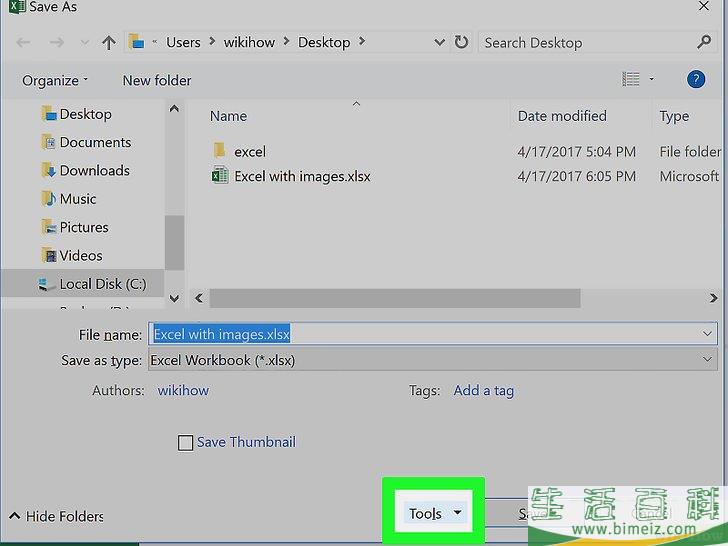
Task: Open the Tools dropdown
Action: click(434, 513)
